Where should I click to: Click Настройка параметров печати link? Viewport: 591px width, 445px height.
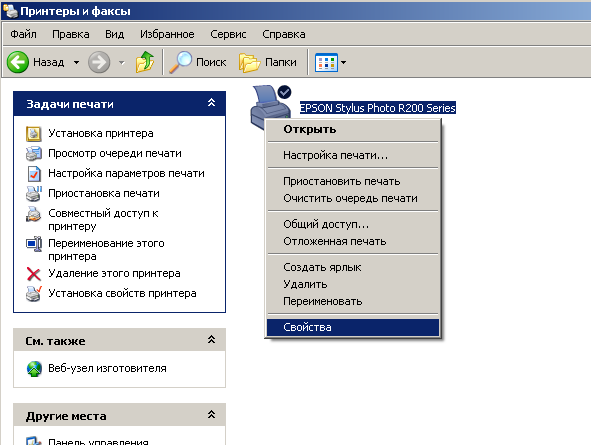pyautogui.click(x=127, y=173)
